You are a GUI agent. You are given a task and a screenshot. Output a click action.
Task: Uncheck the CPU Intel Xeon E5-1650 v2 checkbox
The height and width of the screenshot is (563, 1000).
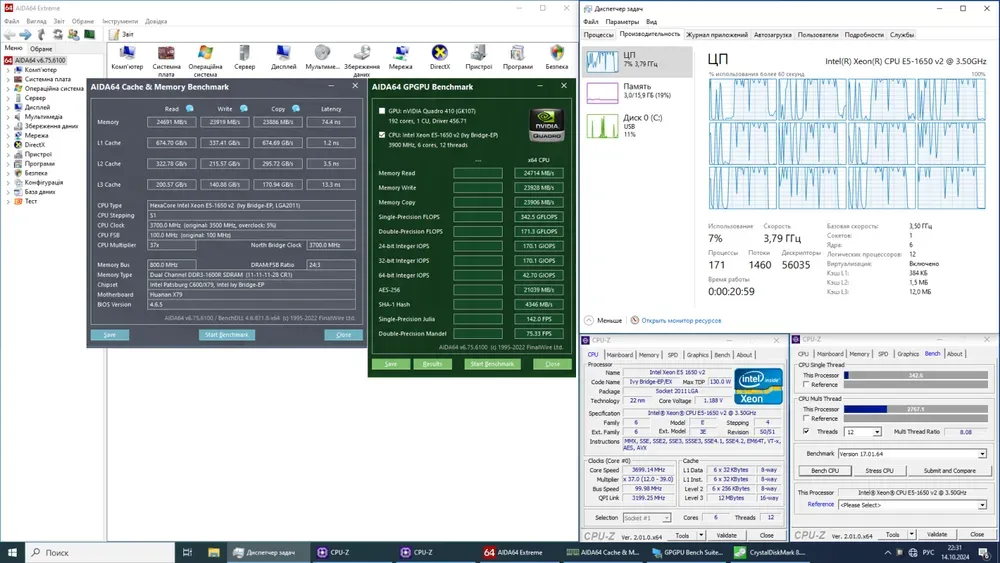pyautogui.click(x=382, y=133)
